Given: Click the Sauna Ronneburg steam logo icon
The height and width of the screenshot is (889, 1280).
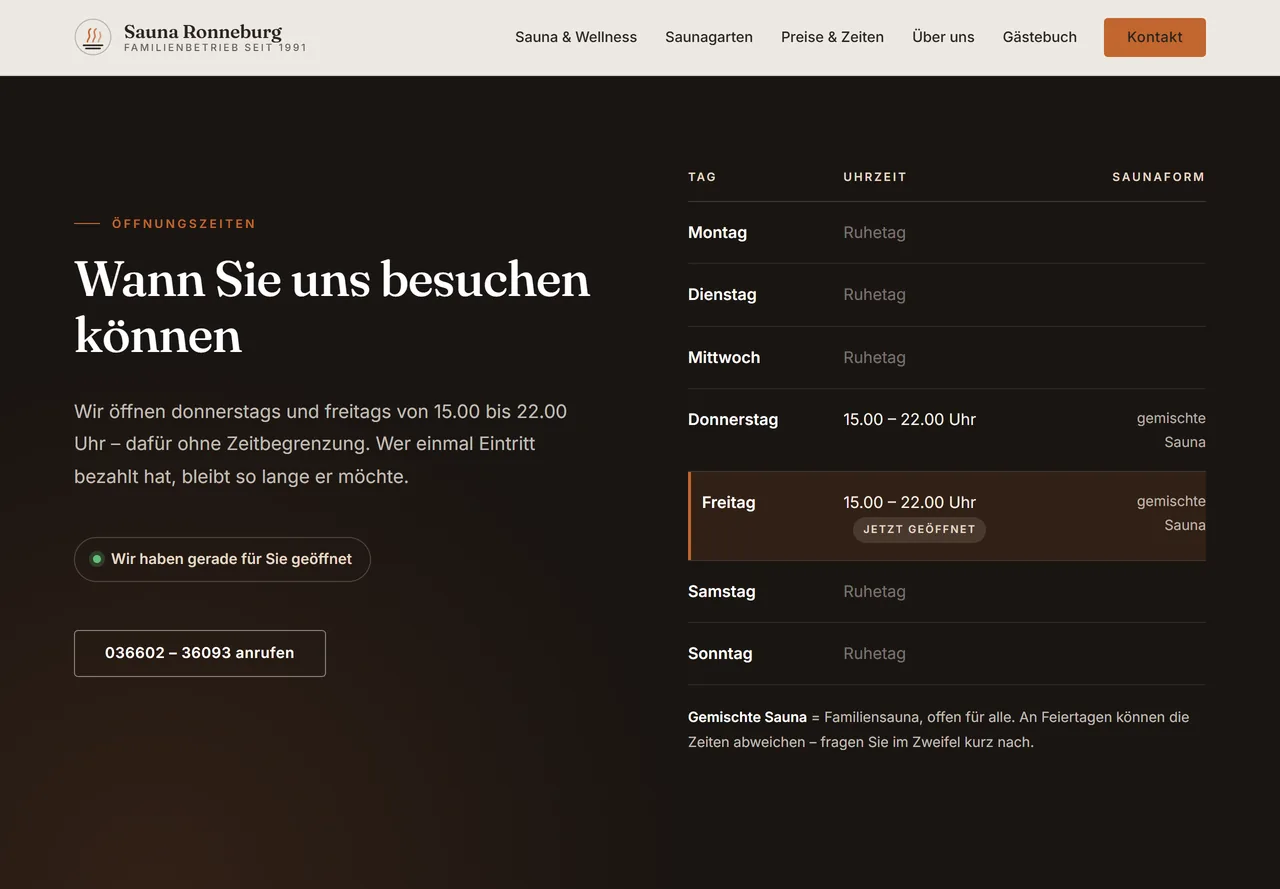Looking at the screenshot, I should [x=93, y=37].
